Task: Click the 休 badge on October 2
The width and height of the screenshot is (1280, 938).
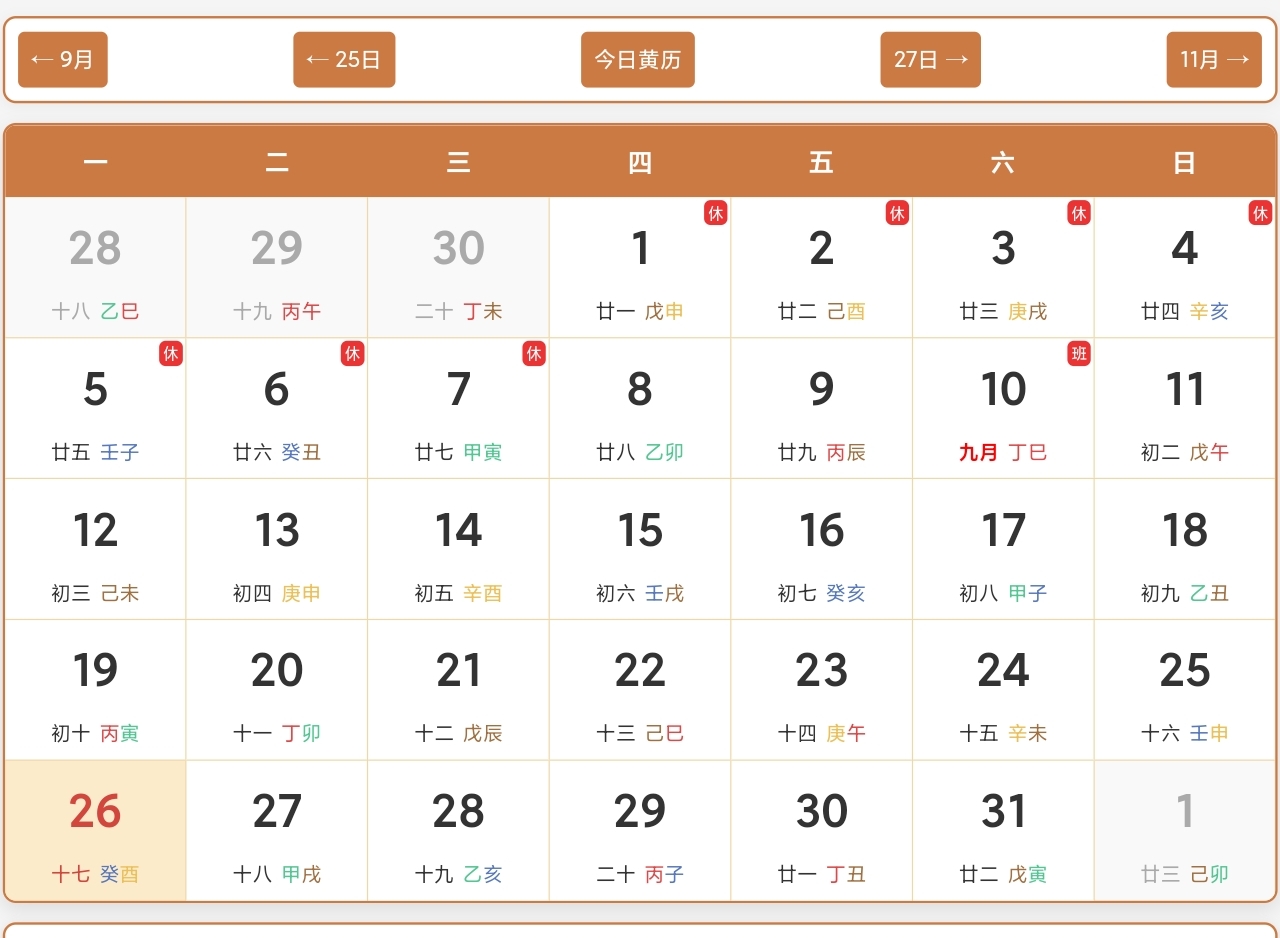Action: (897, 213)
